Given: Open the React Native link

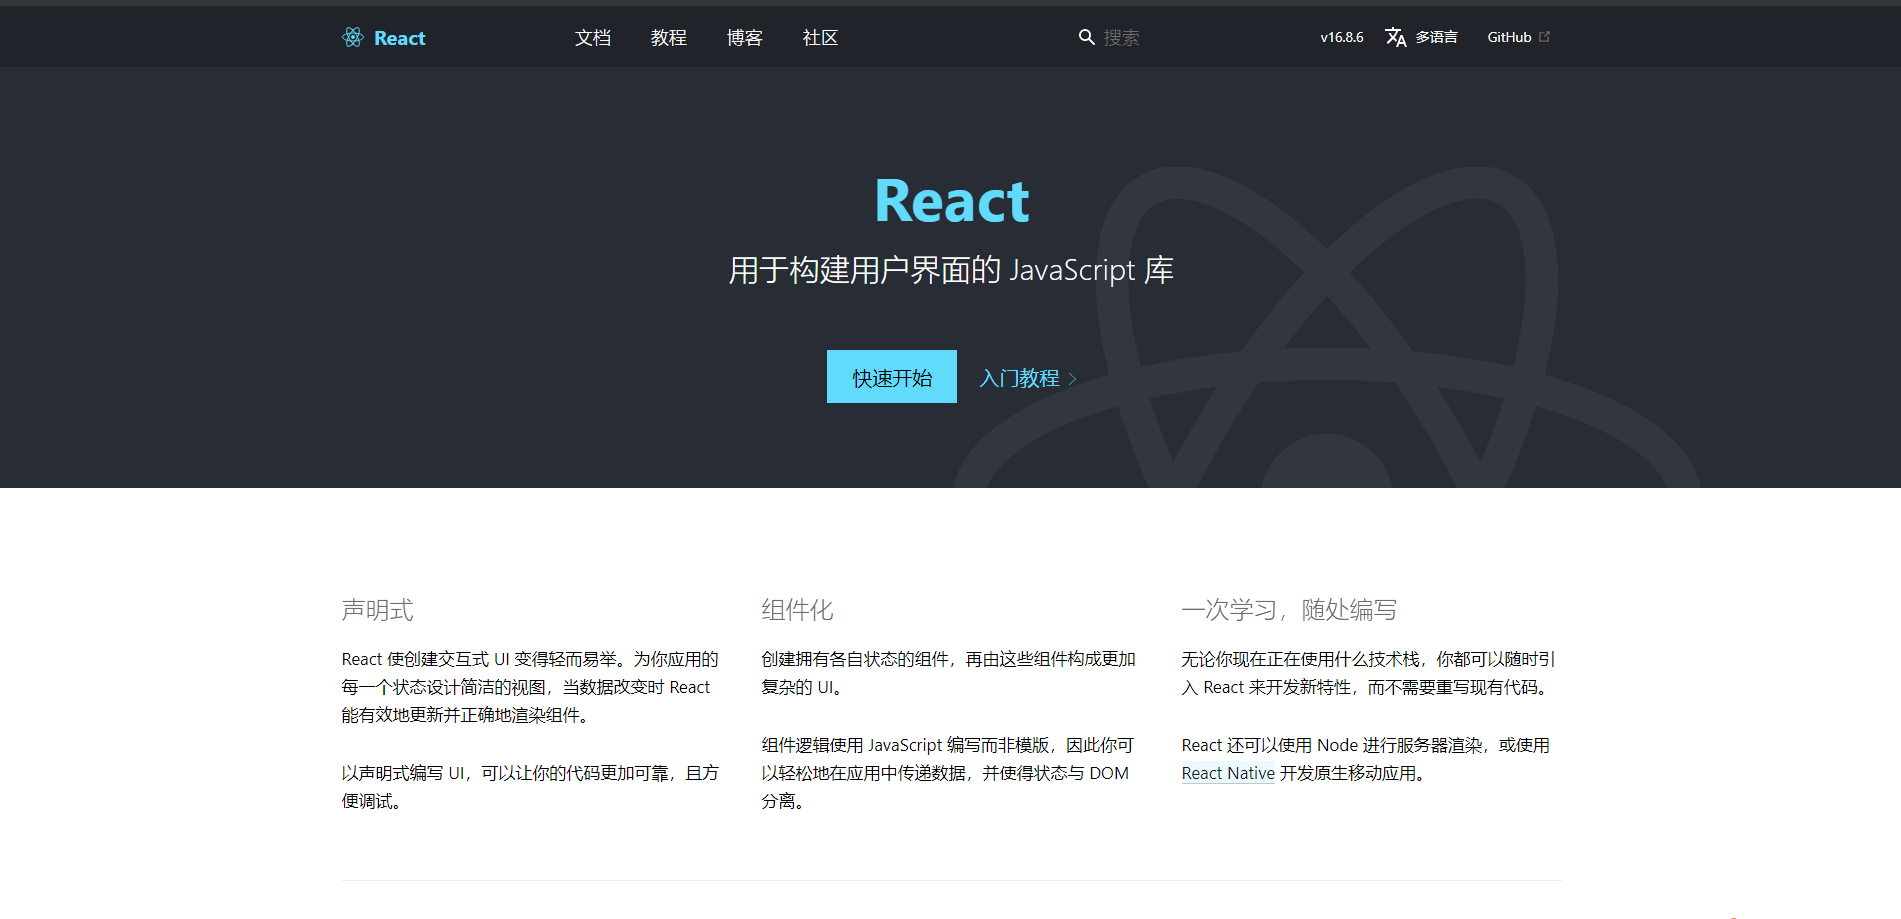Looking at the screenshot, I should coord(1228,773).
